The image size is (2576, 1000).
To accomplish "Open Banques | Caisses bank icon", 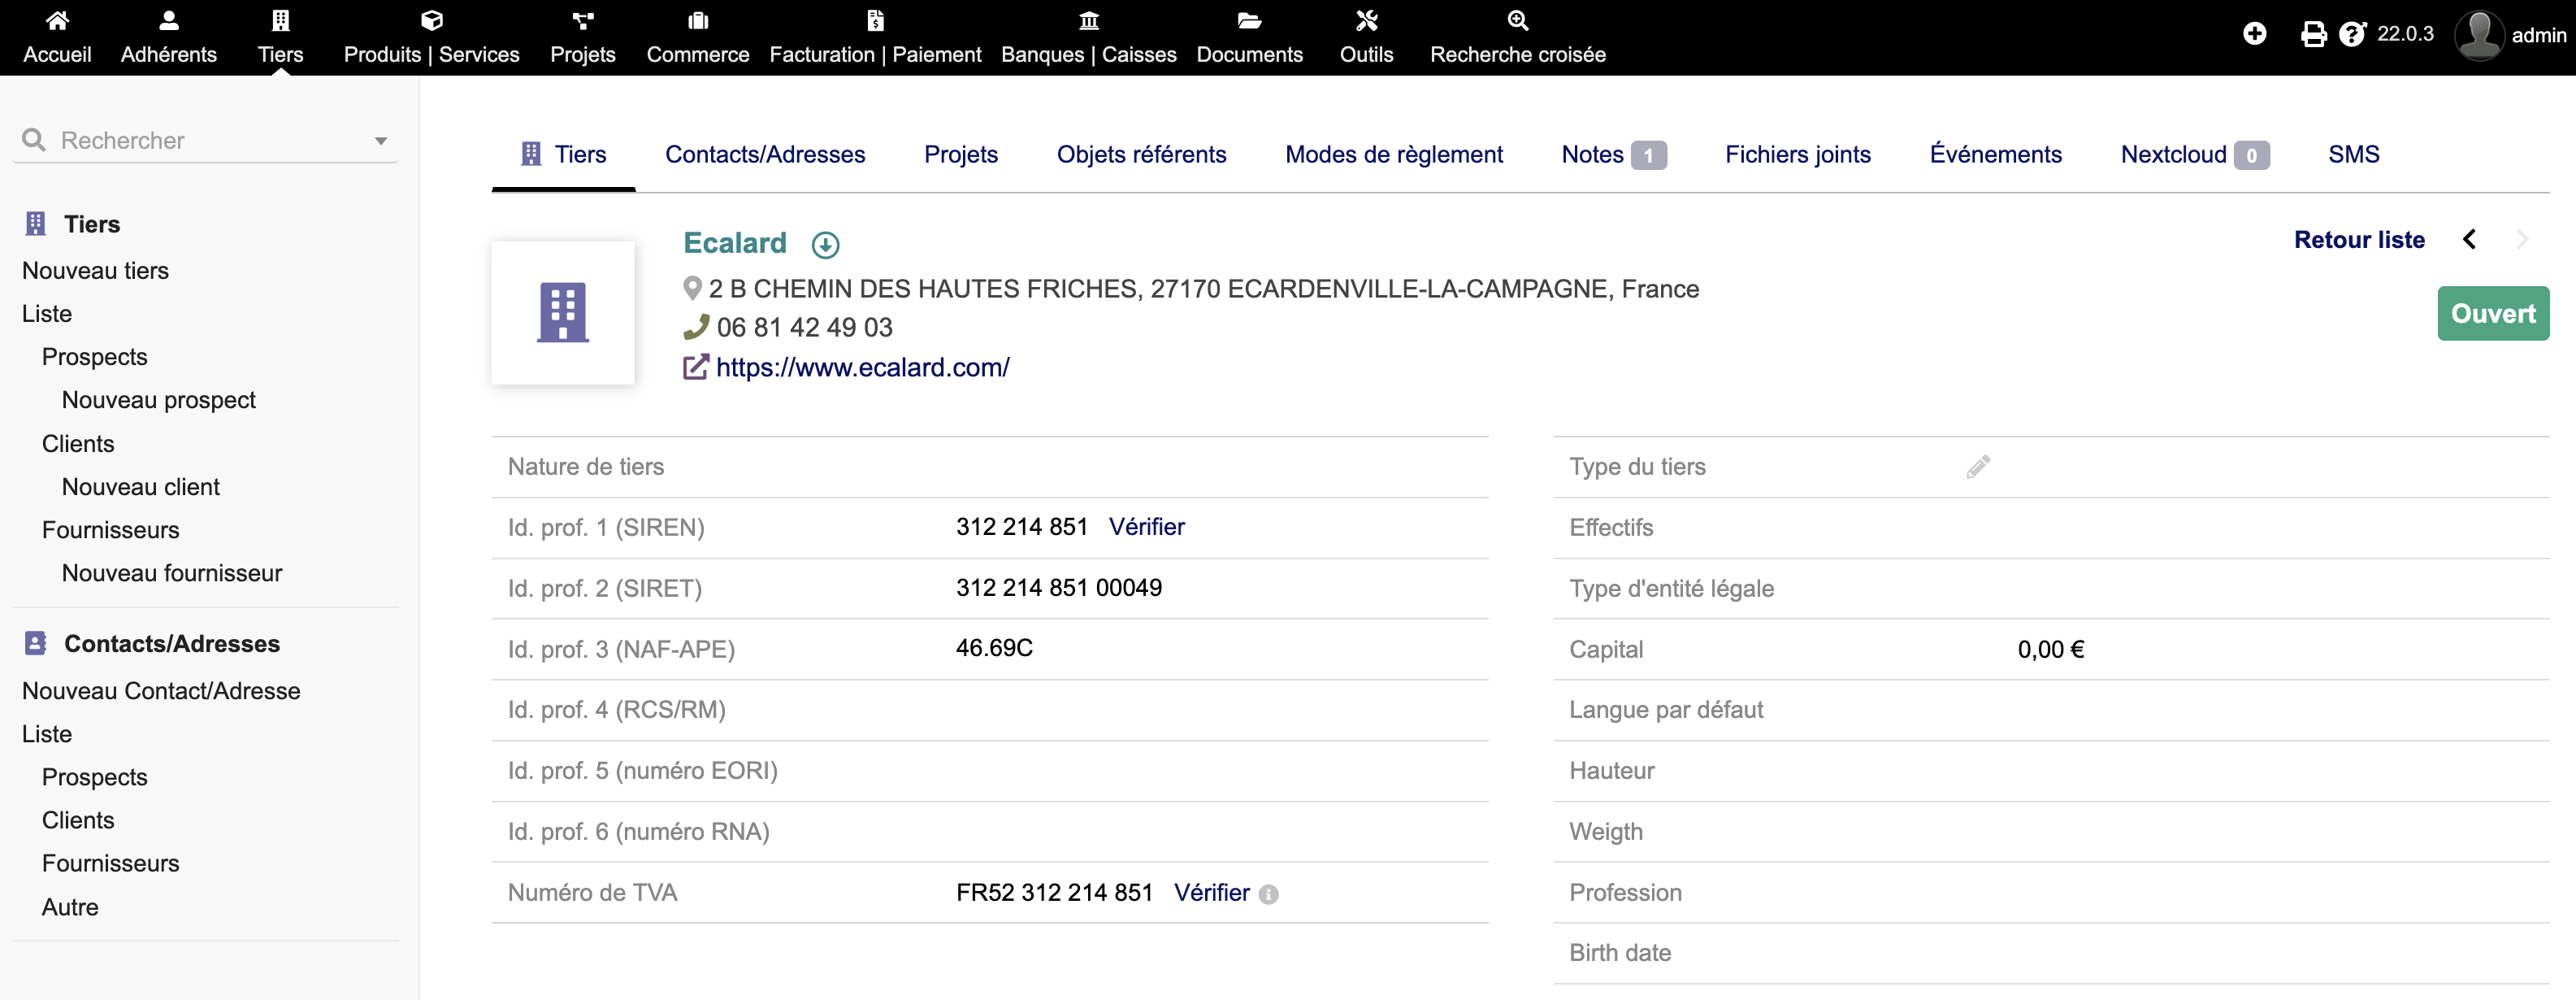I will 1088,20.
